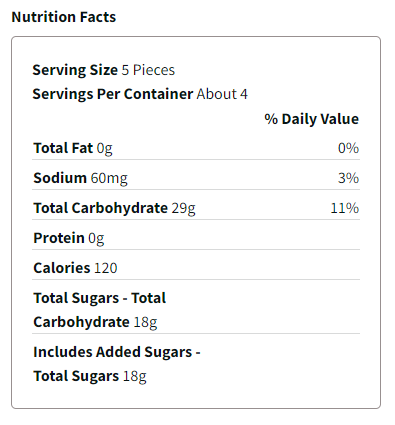
Task: Click the About 4 servings value
Action: coord(222,94)
